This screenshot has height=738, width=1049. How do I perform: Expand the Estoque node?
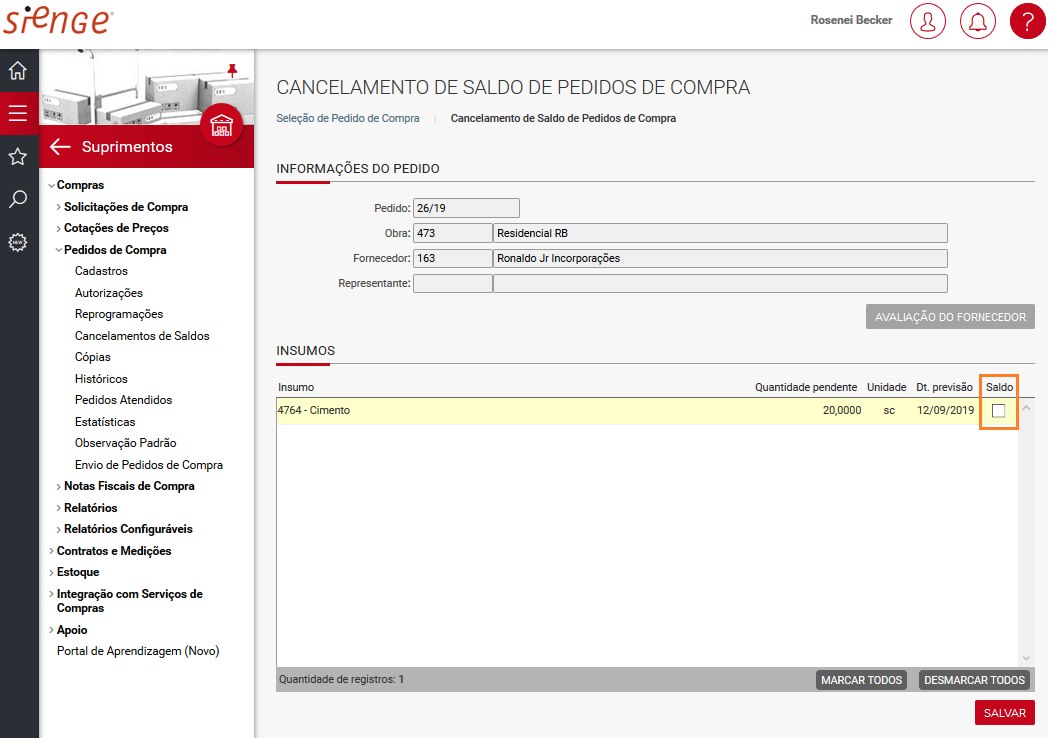52,573
